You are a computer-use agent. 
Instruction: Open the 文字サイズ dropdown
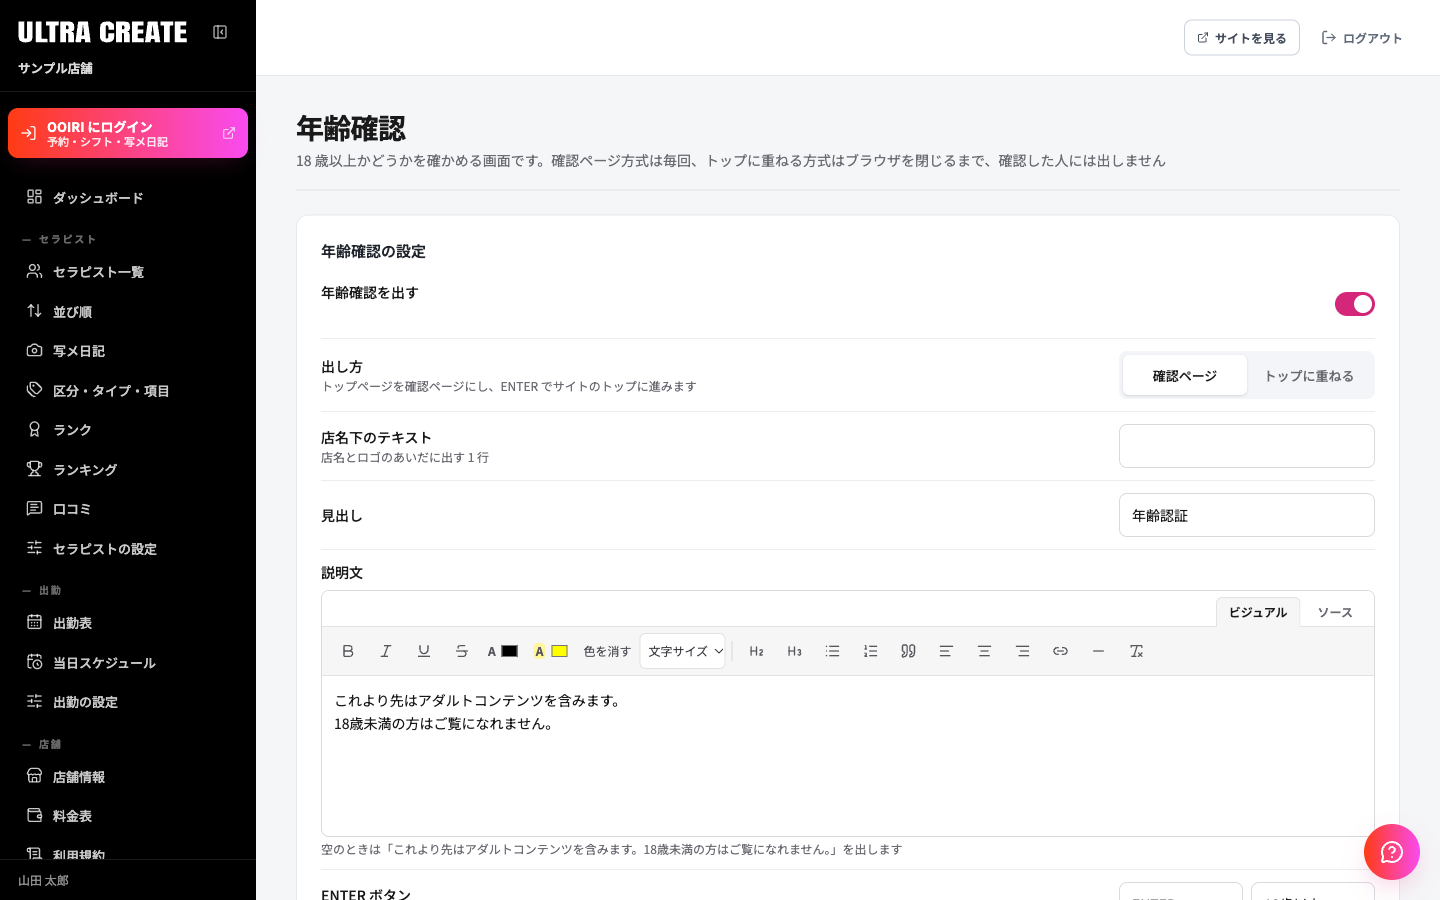click(x=683, y=651)
